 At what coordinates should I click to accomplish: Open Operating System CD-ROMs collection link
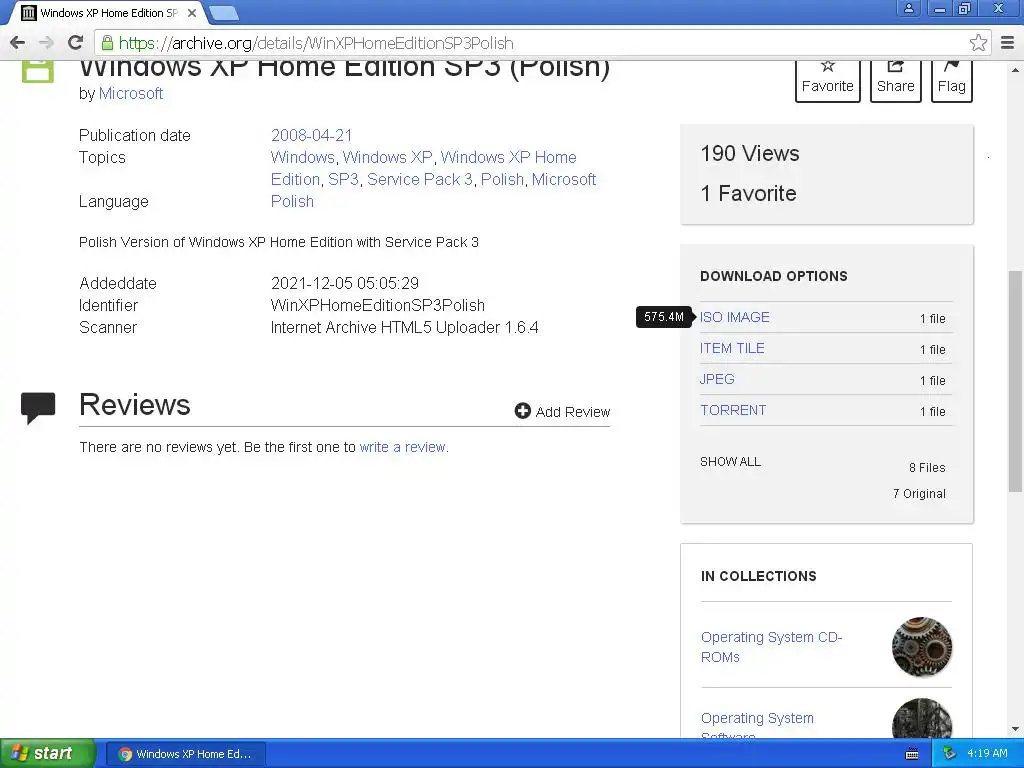click(771, 647)
